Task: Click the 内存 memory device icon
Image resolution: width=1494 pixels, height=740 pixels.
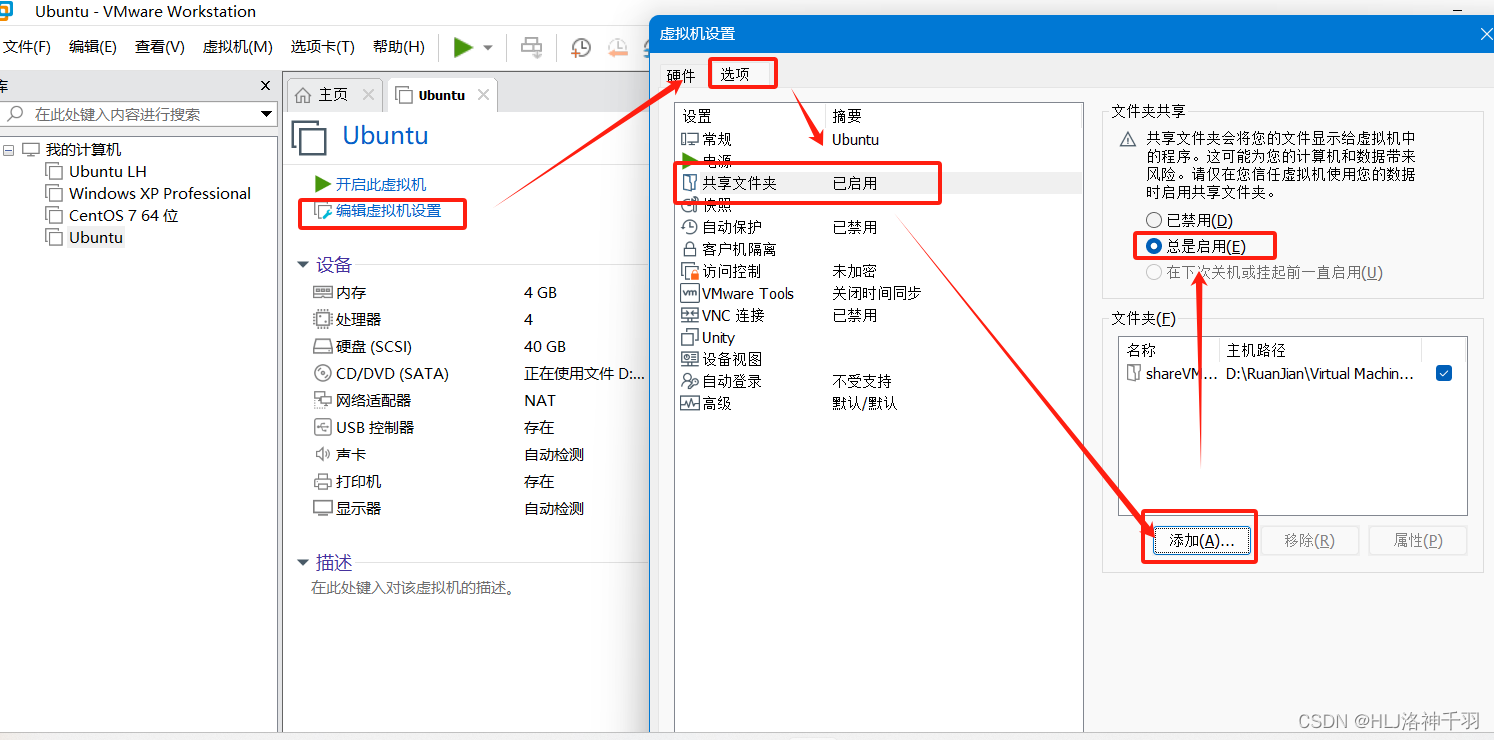Action: [322, 293]
